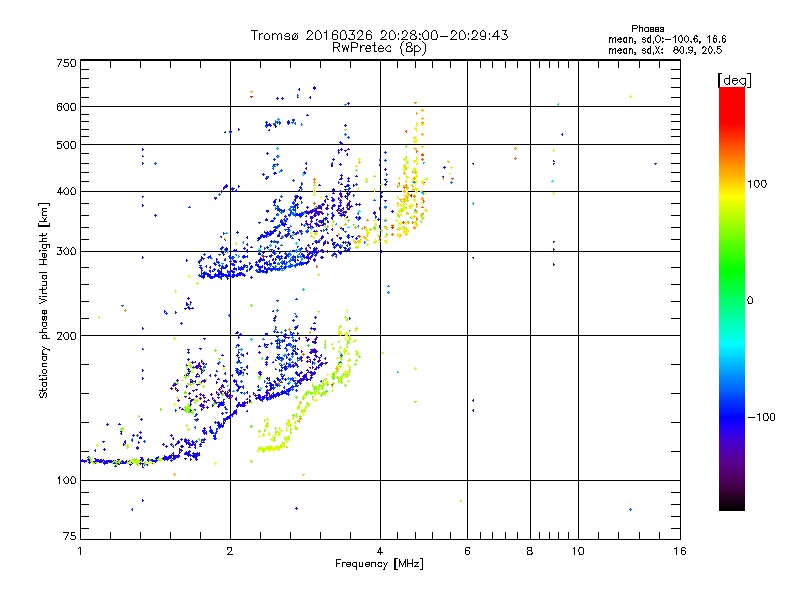
Task: Click the x-axis tick label "16"
Action: coord(680,551)
